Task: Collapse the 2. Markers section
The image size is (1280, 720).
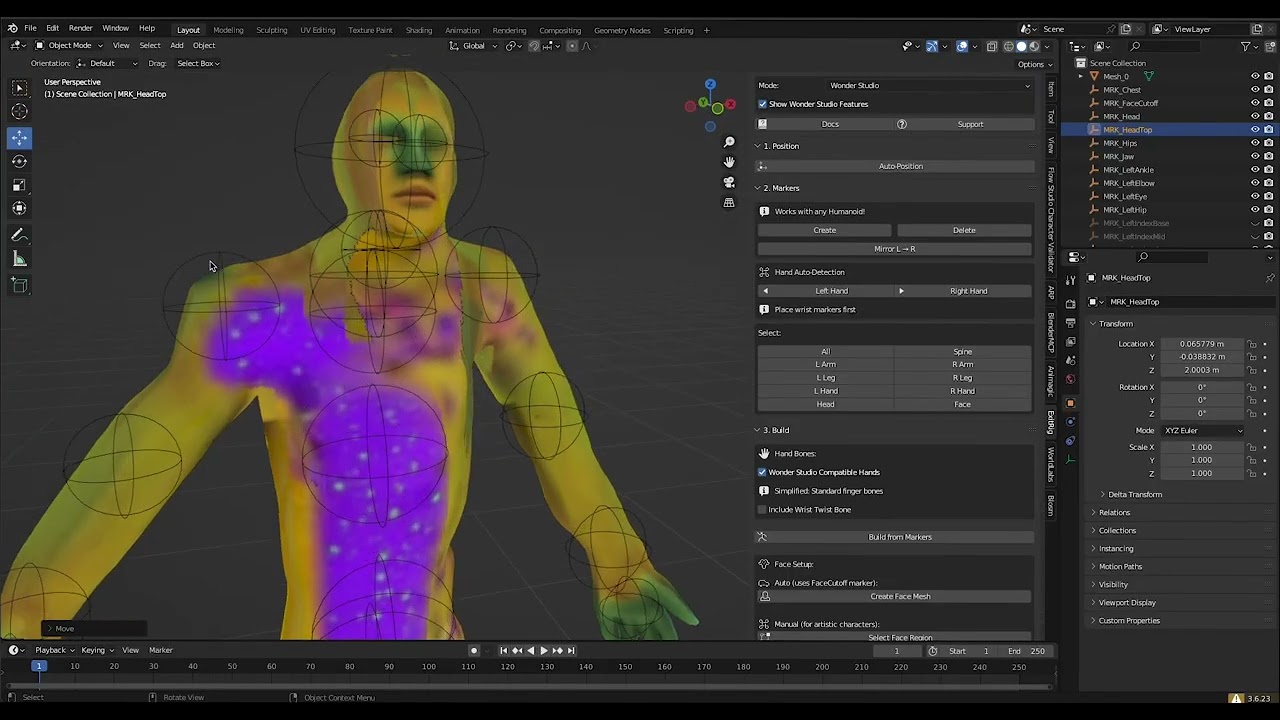Action: point(781,188)
